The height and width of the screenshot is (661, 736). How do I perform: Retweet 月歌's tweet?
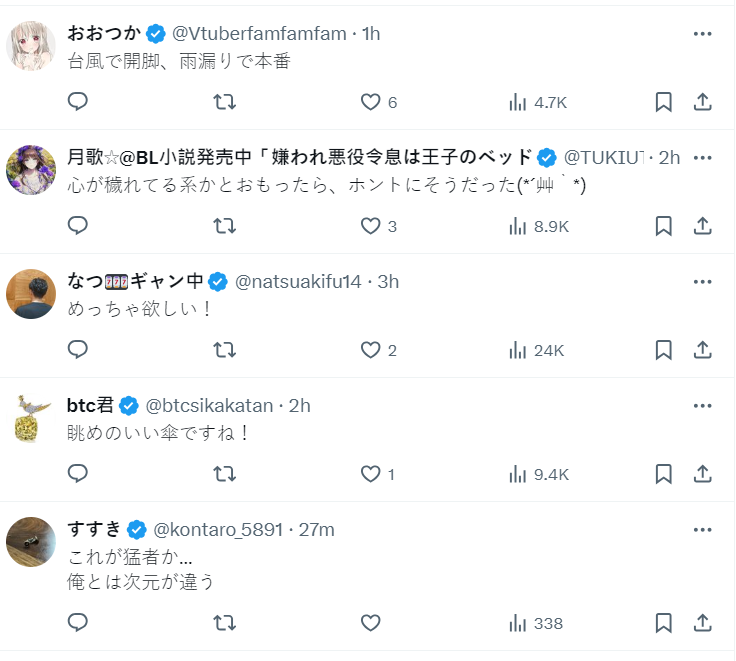pyautogui.click(x=225, y=226)
